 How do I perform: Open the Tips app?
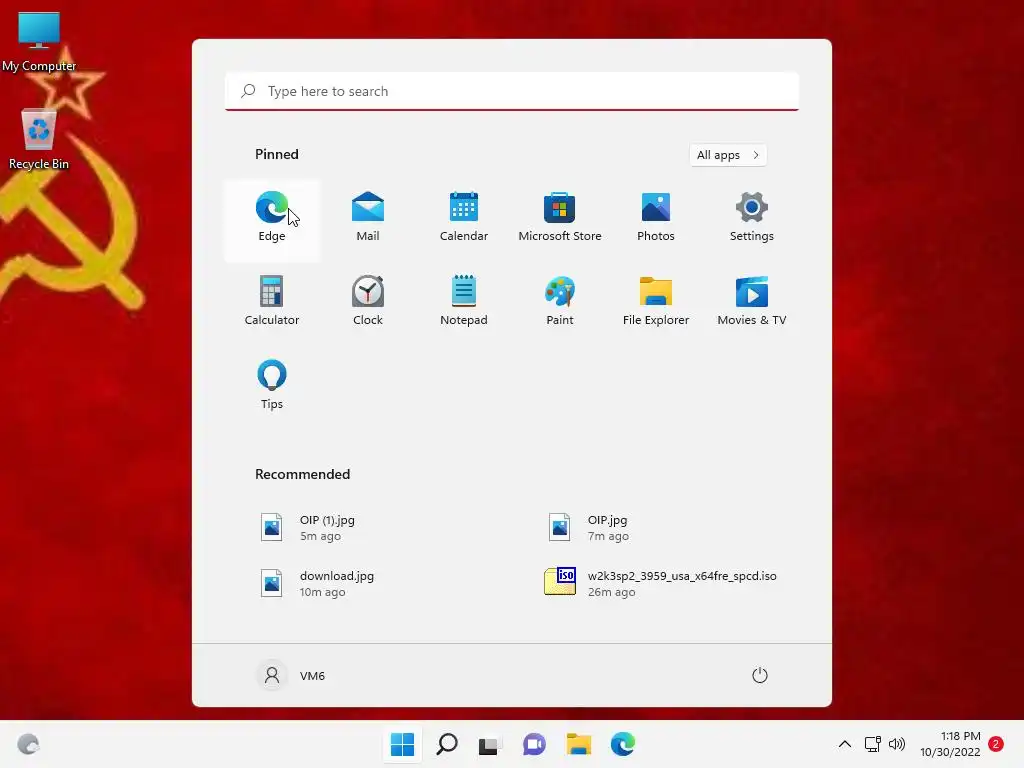272,385
